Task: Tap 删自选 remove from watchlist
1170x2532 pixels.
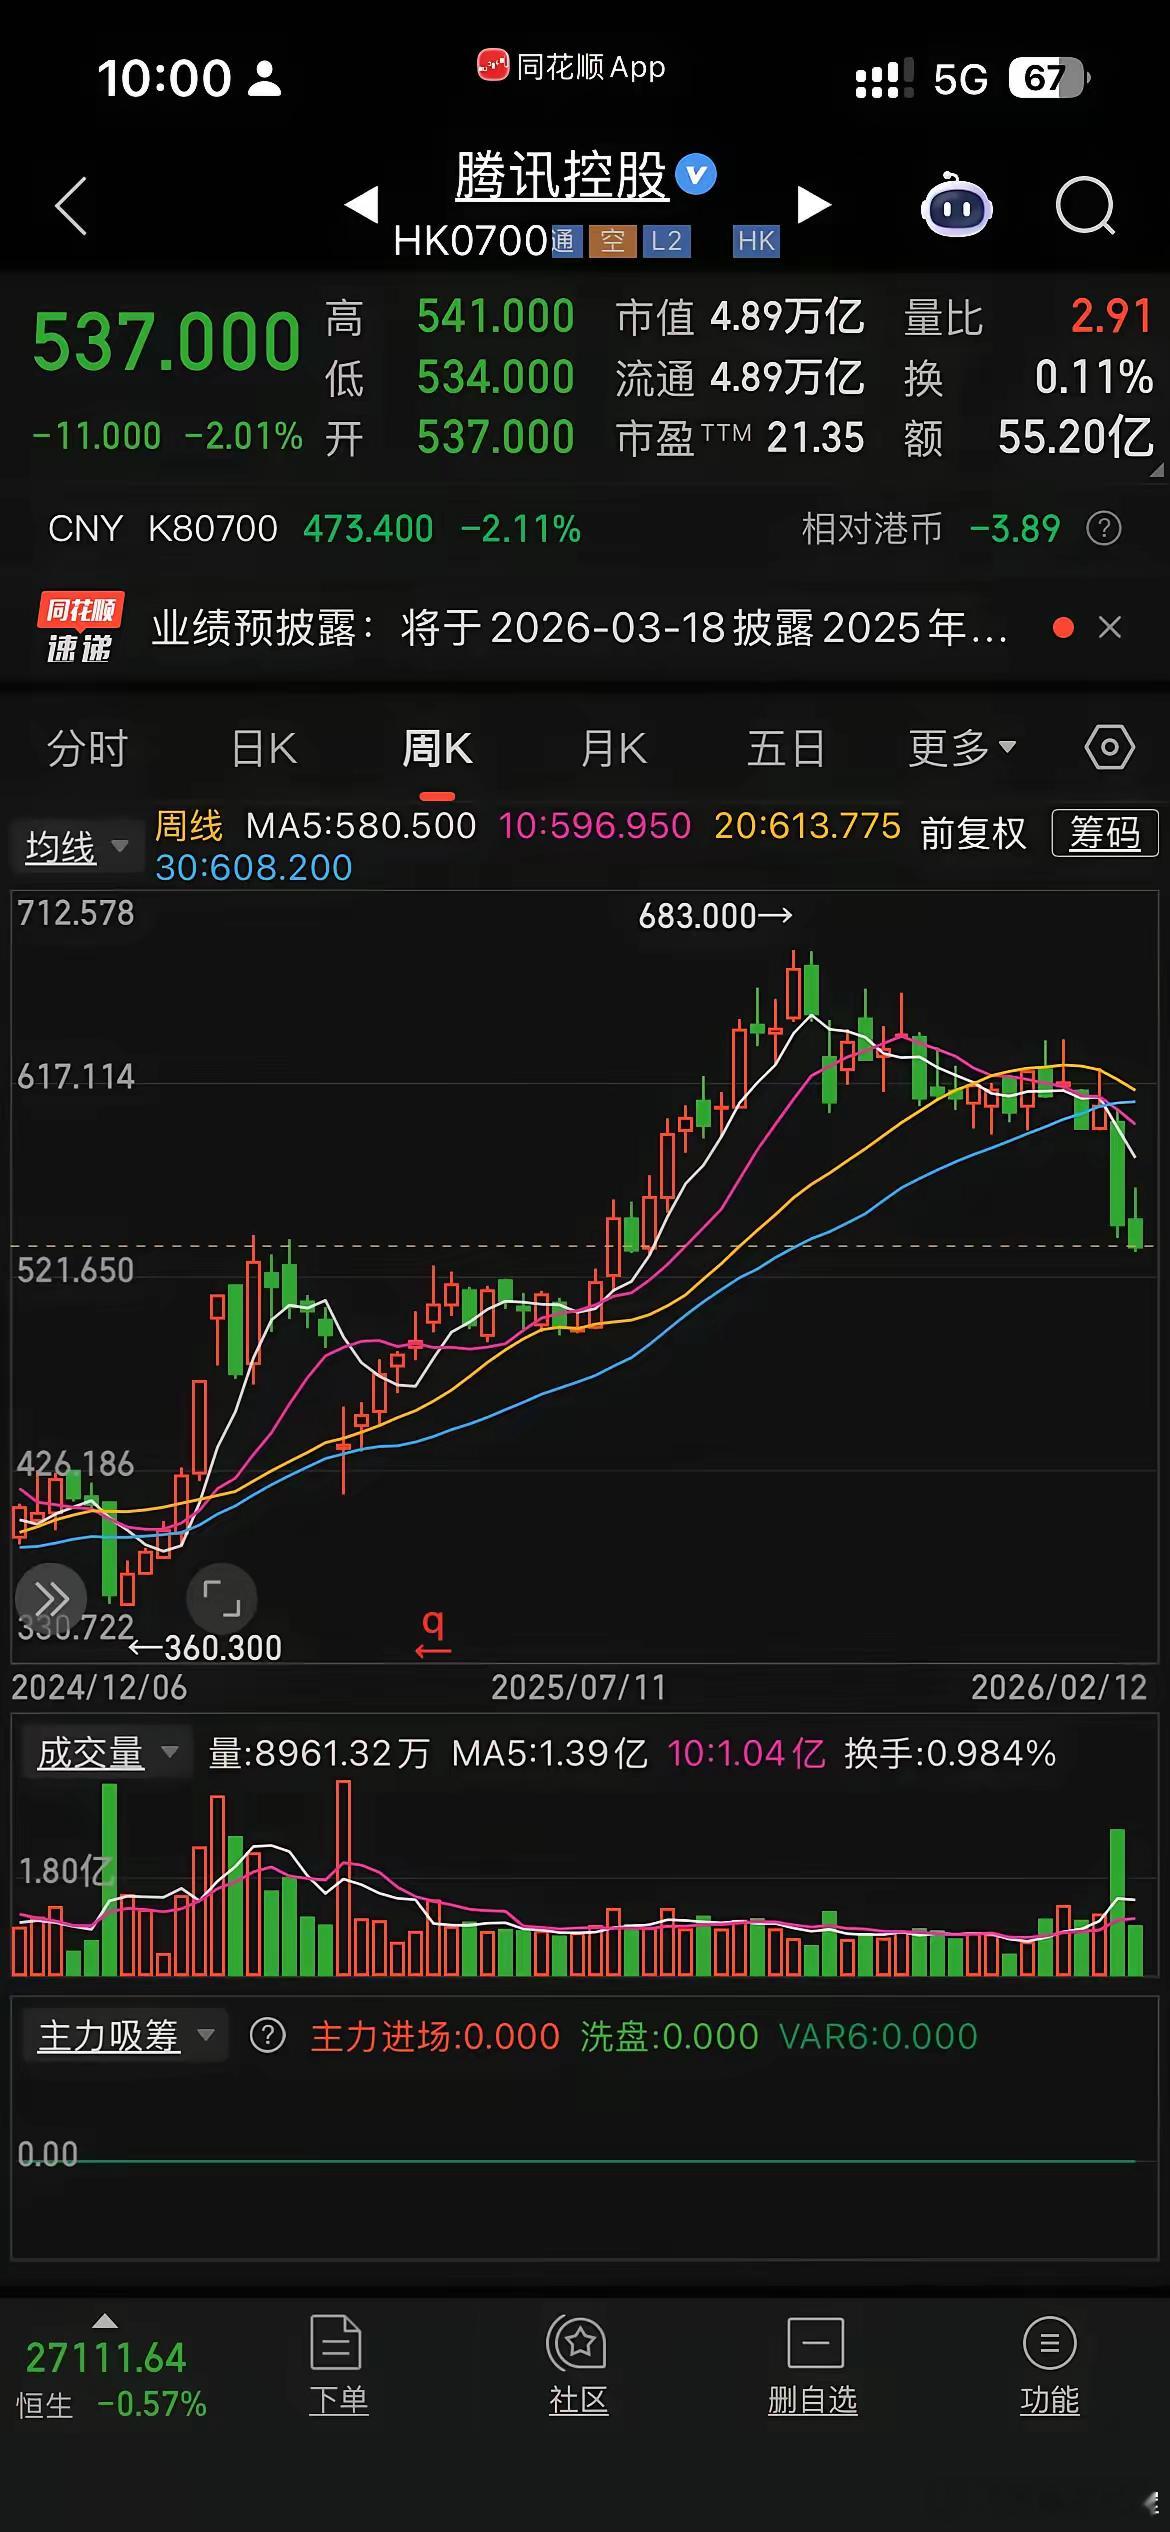Action: 813,2364
